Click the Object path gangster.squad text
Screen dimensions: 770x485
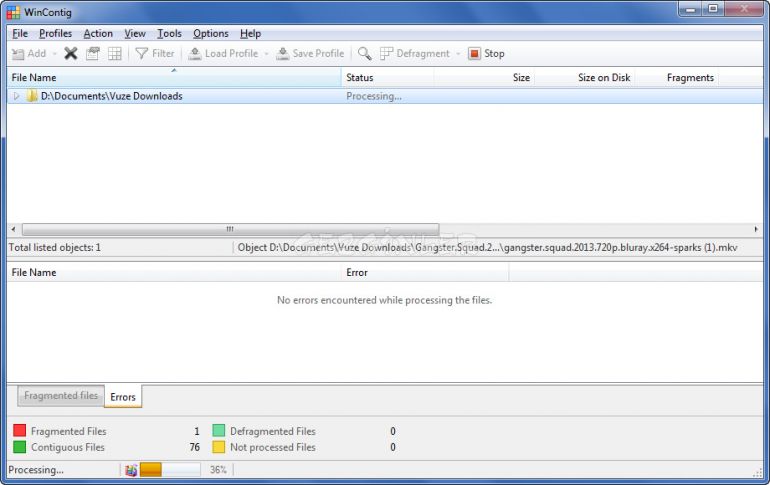point(487,247)
